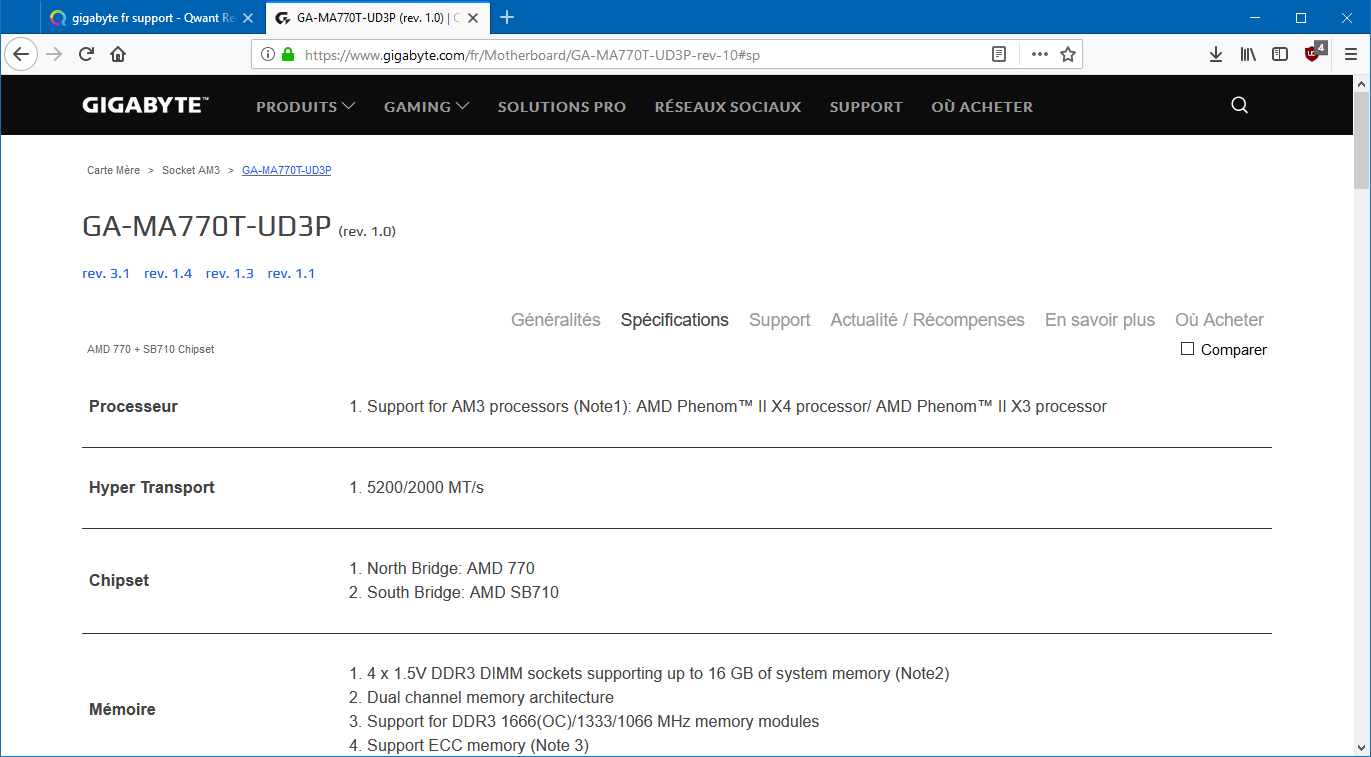Open the downloads panel
Screen dimensions: 1371x757
pyautogui.click(x=1216, y=55)
